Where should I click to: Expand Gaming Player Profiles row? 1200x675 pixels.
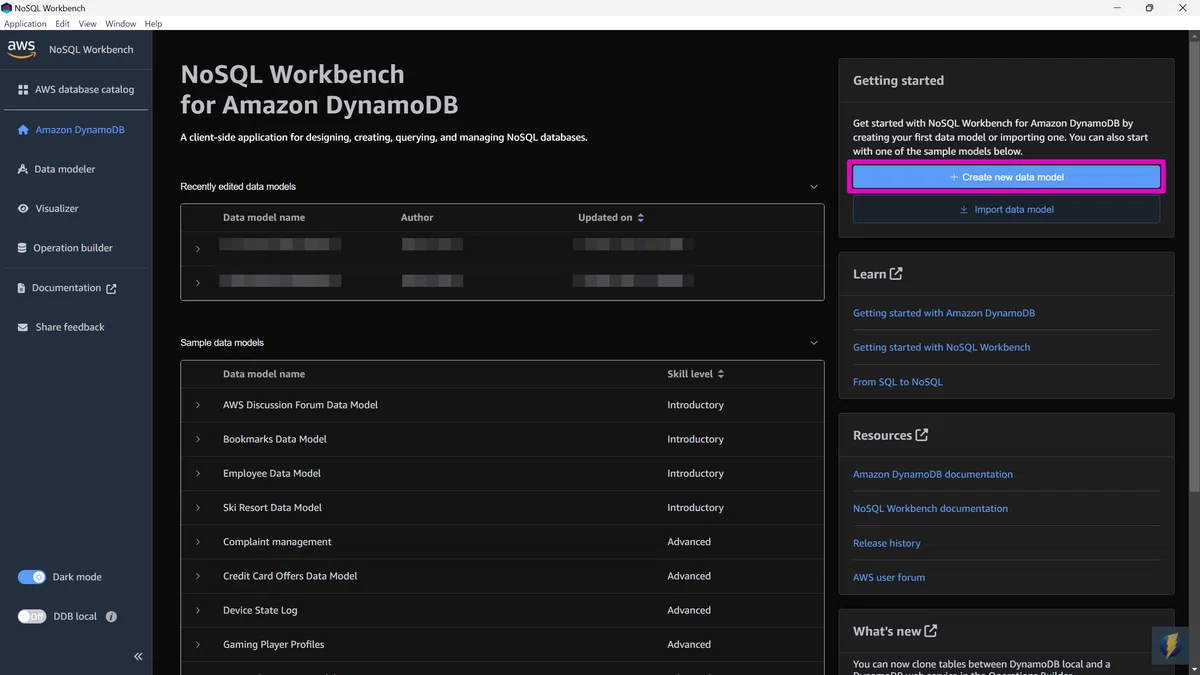pyautogui.click(x=198, y=645)
